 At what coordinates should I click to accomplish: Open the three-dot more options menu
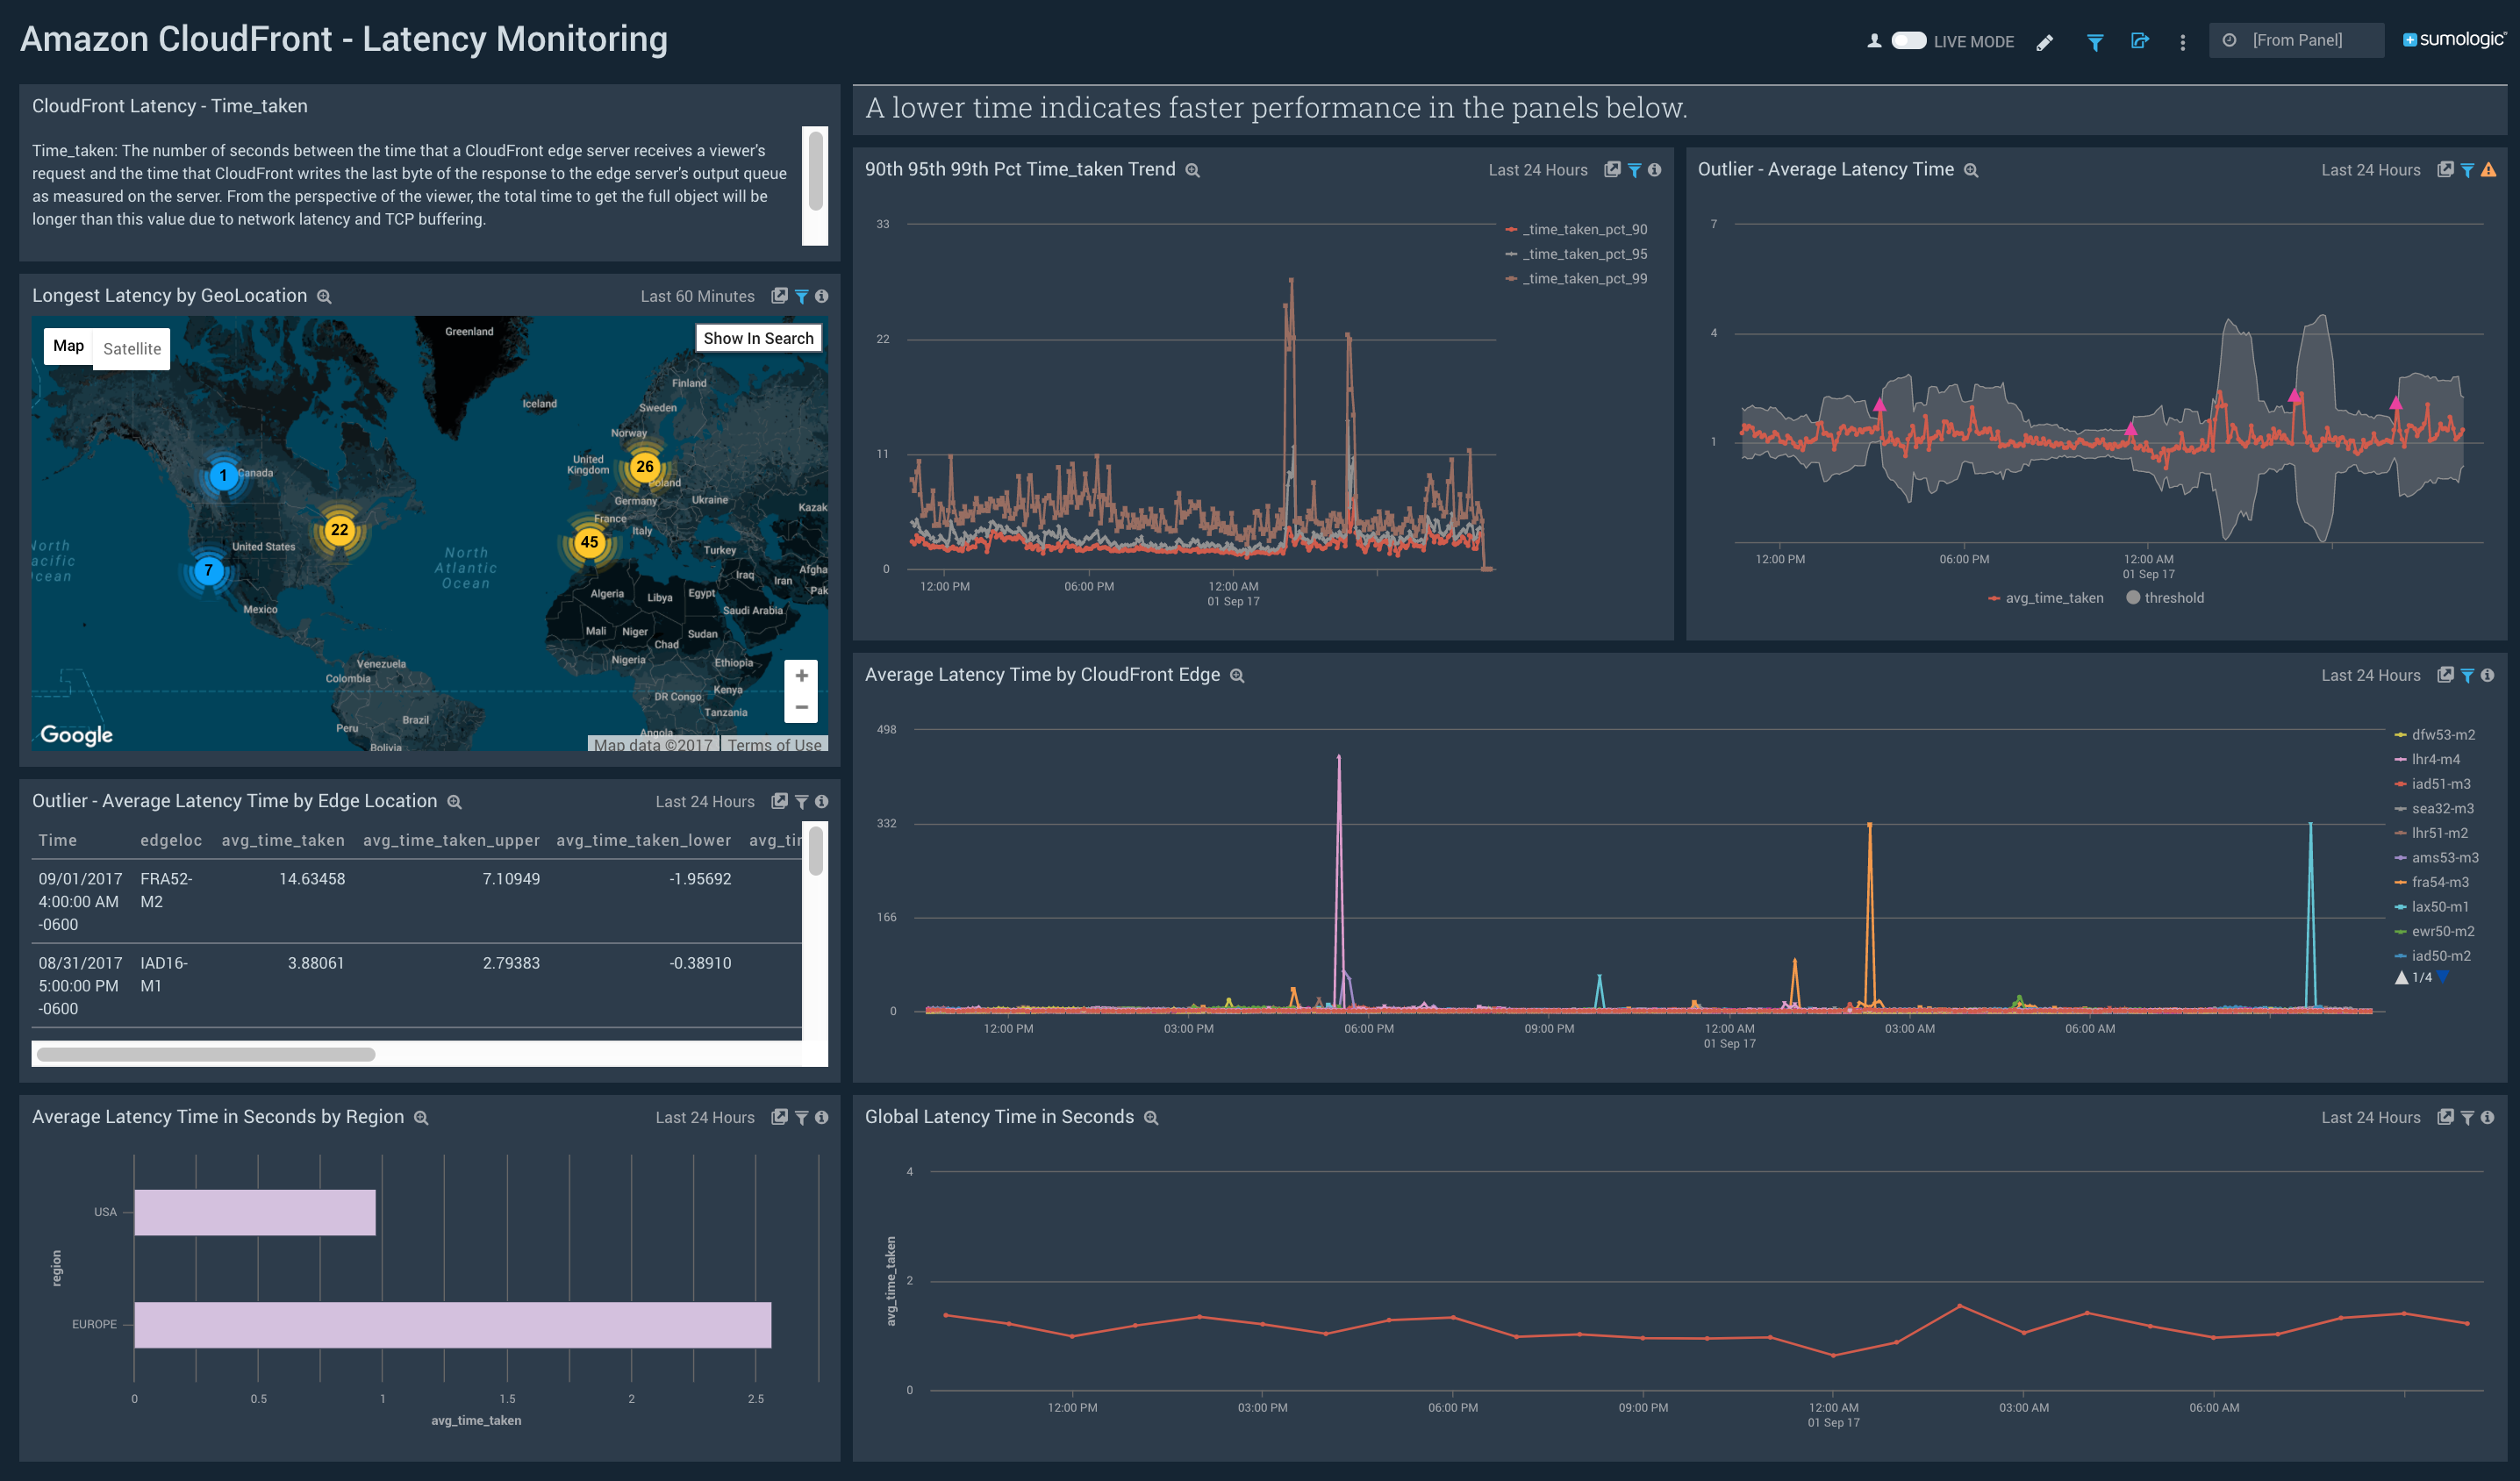2182,42
